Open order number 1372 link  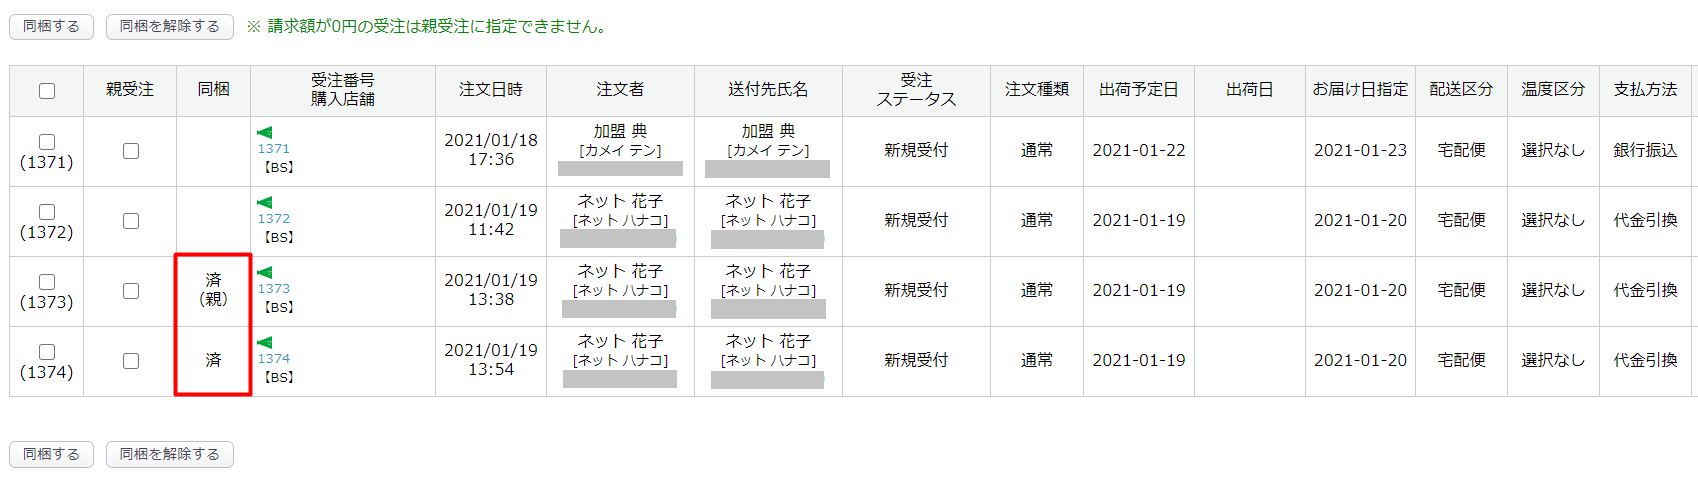(x=273, y=219)
